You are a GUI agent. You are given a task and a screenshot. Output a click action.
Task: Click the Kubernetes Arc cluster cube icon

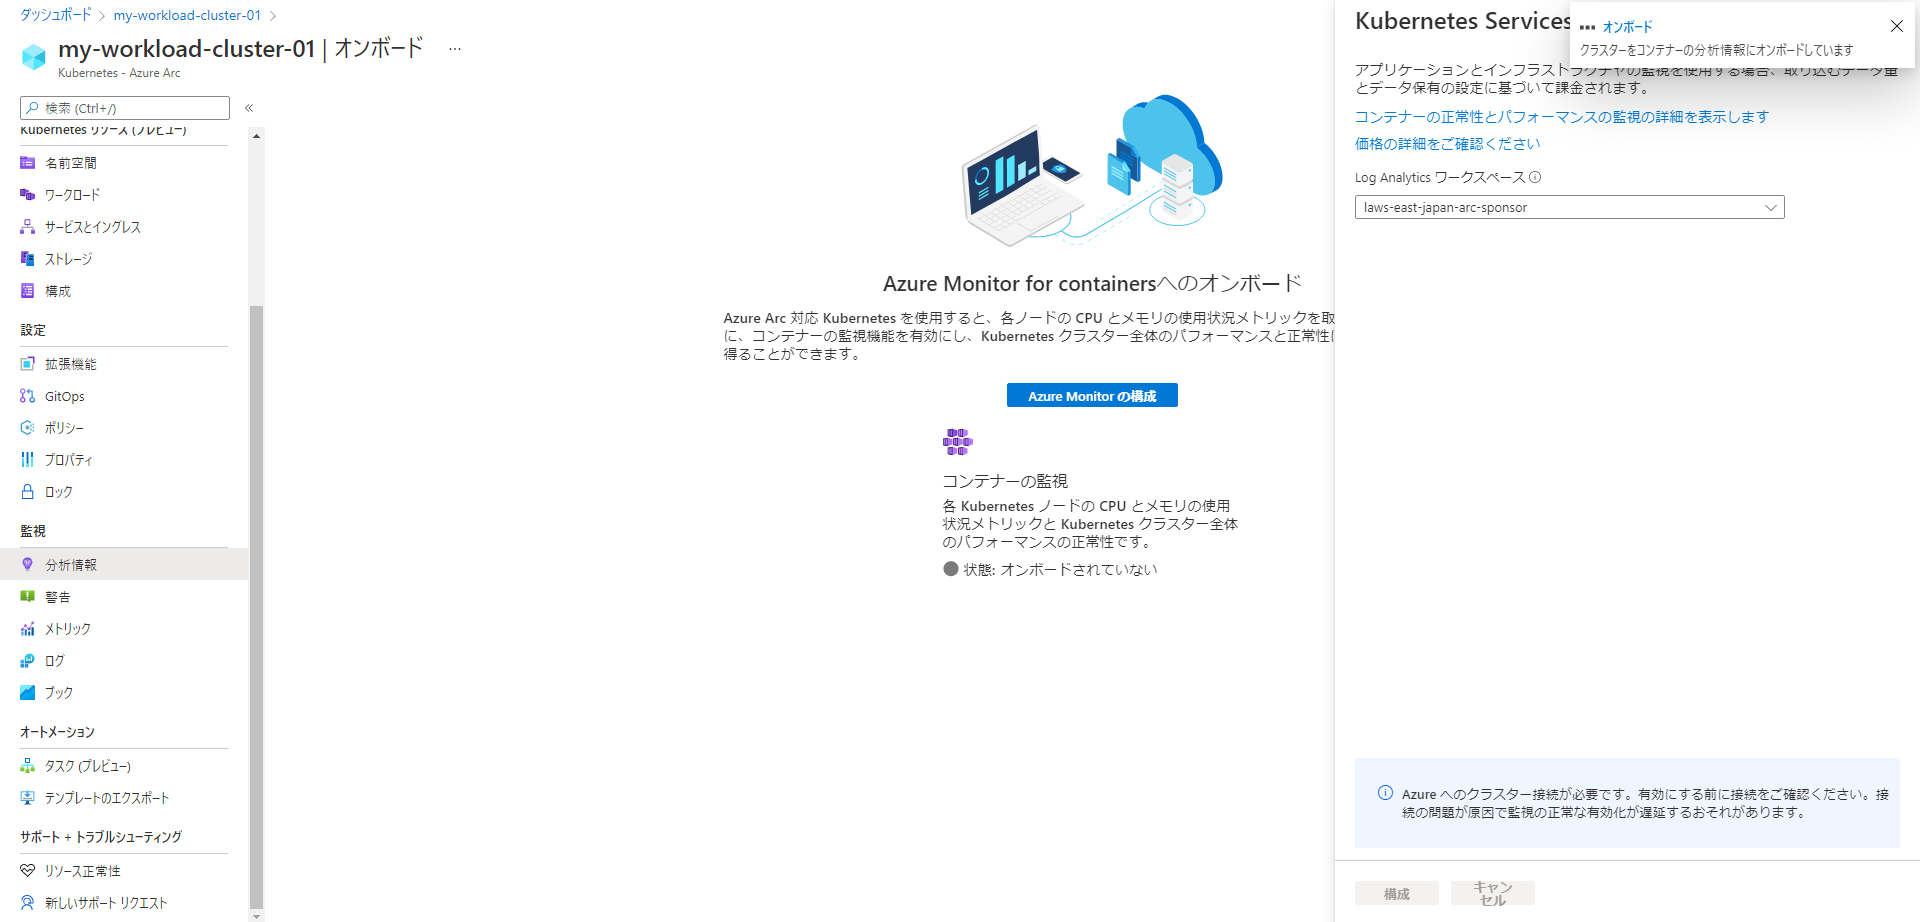[x=34, y=57]
